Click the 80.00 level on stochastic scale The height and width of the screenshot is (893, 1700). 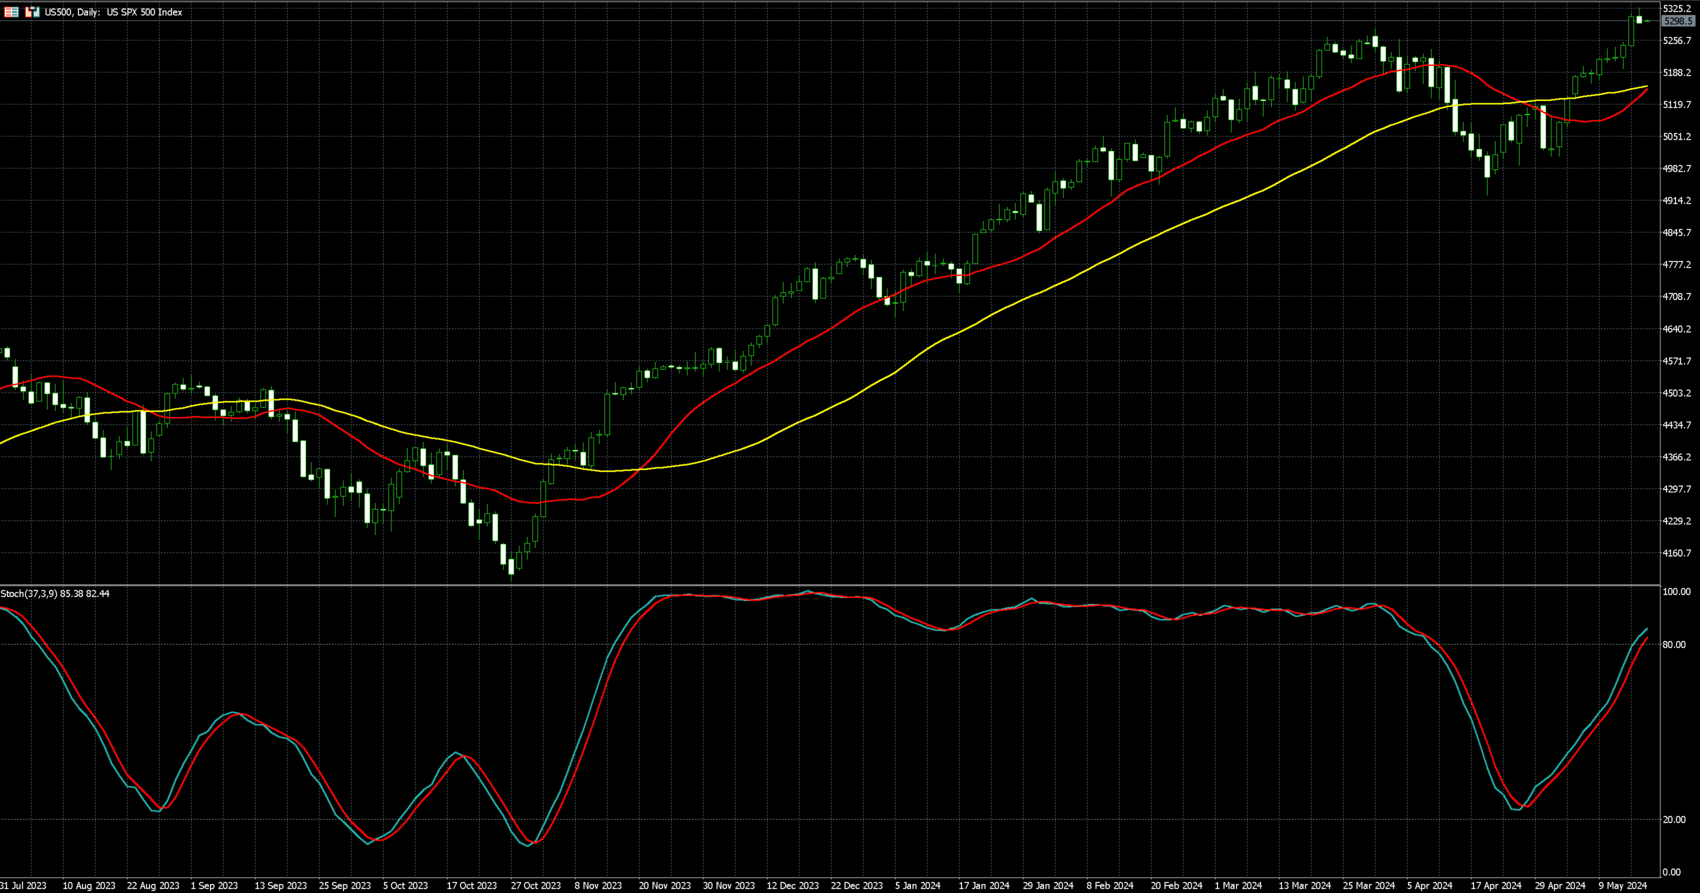tap(1673, 645)
